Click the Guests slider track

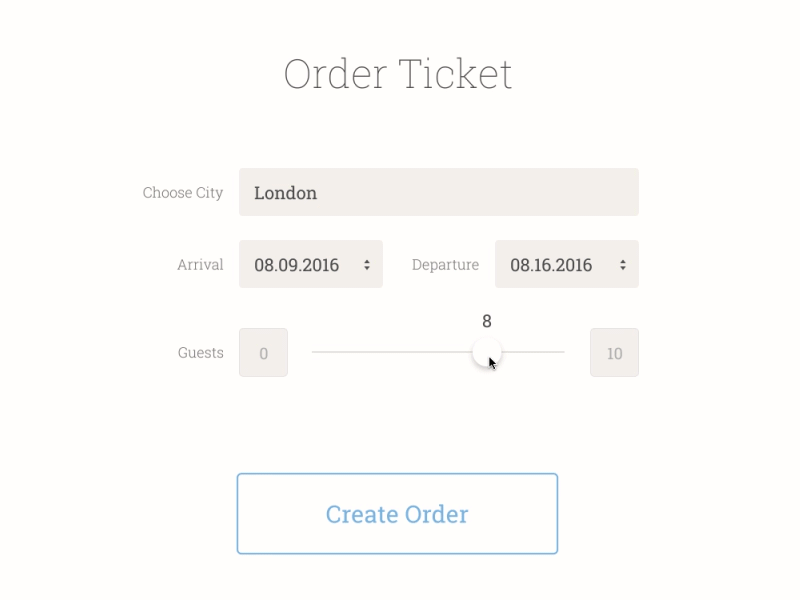pos(400,352)
